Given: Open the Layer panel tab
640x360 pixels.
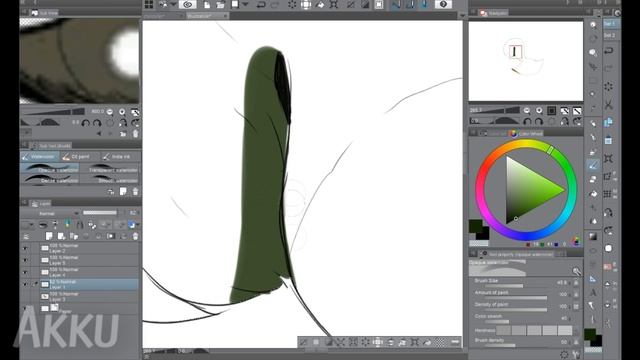Looking at the screenshot, I should (x=41, y=203).
